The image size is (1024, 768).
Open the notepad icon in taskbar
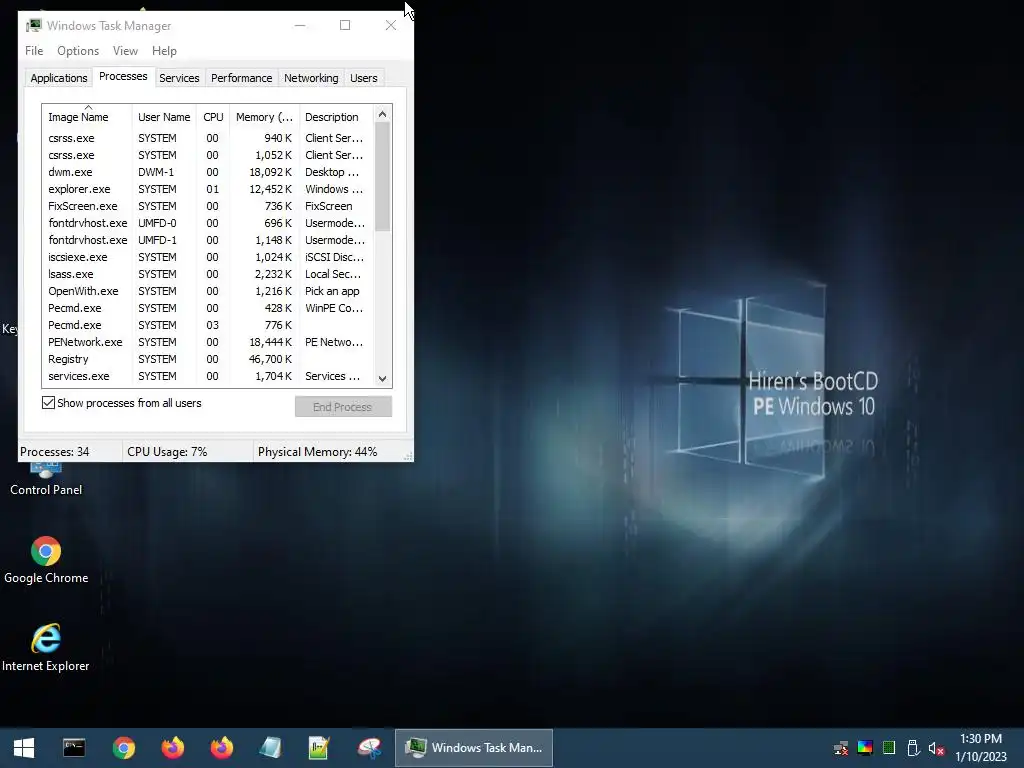[270, 748]
